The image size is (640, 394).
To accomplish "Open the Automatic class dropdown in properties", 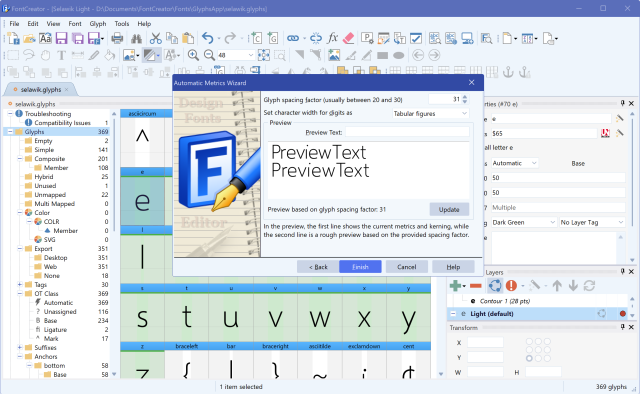I will [x=514, y=163].
